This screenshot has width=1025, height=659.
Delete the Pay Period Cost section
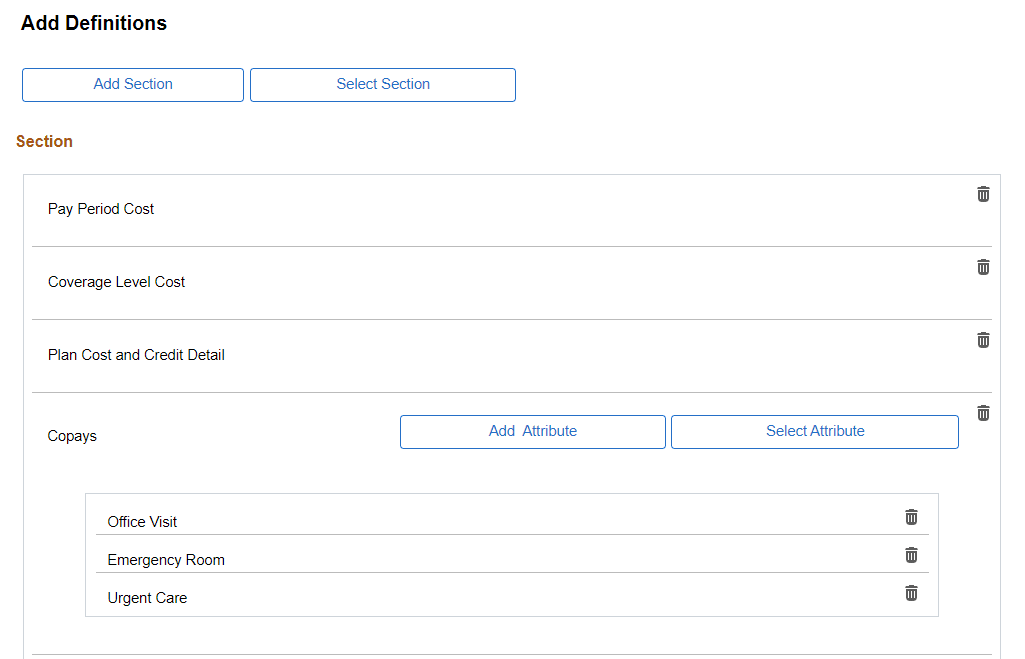coord(983,193)
